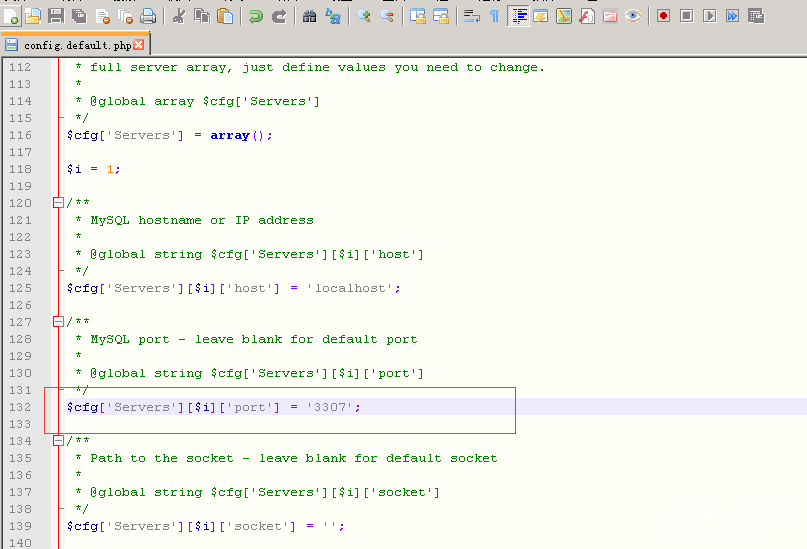The height and width of the screenshot is (549, 807).
Task: Click 'Path to the socket' comment line
Action: coord(294,458)
